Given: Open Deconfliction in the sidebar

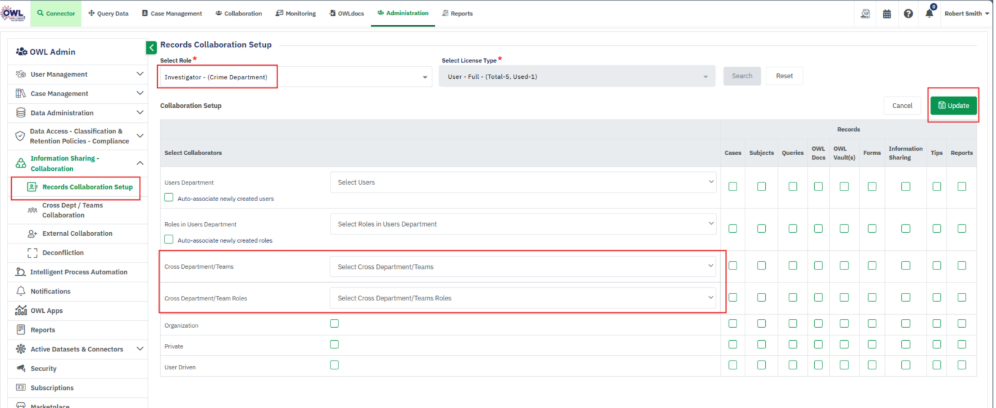Looking at the screenshot, I should click(63, 252).
